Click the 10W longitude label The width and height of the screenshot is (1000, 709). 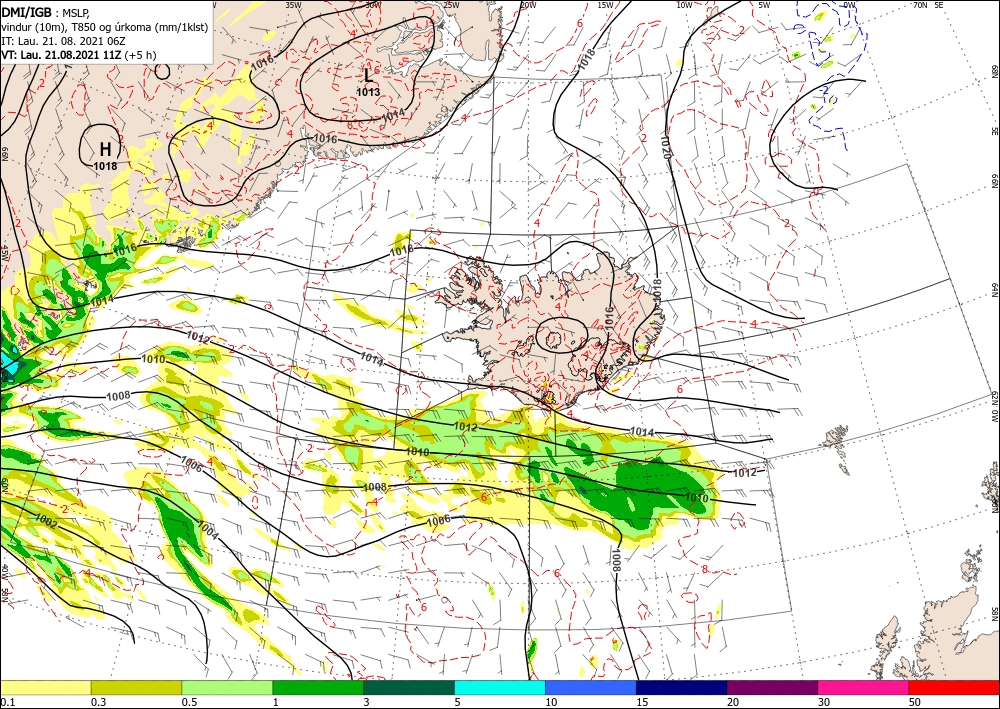click(684, 5)
